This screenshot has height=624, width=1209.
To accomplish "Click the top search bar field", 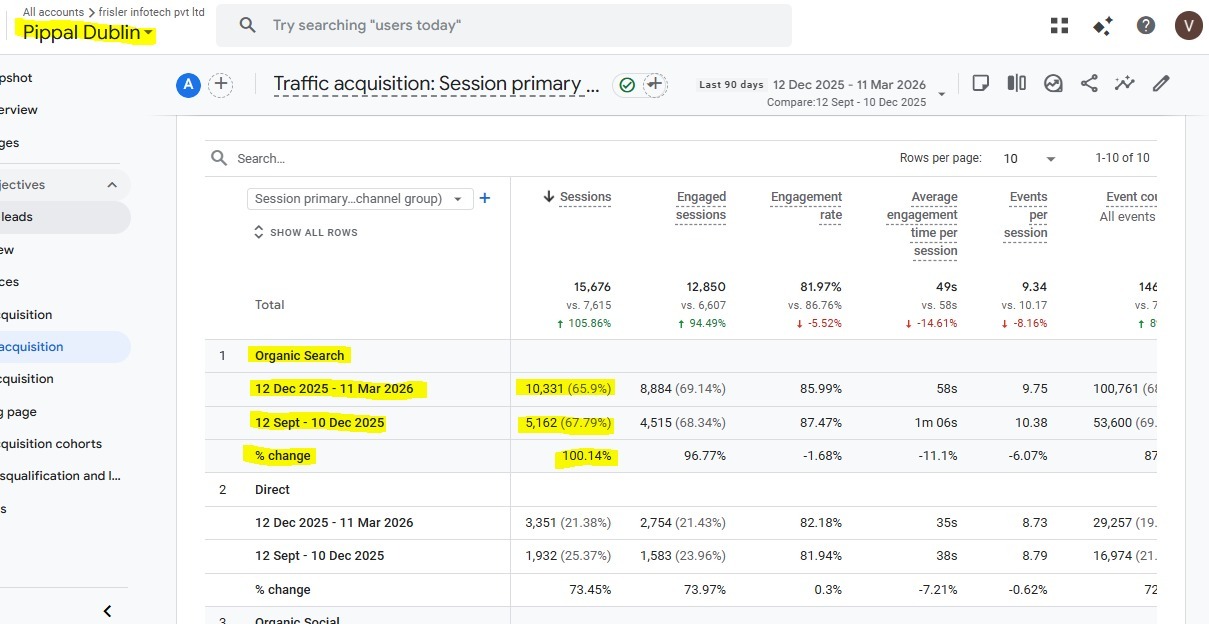I will [503, 25].
